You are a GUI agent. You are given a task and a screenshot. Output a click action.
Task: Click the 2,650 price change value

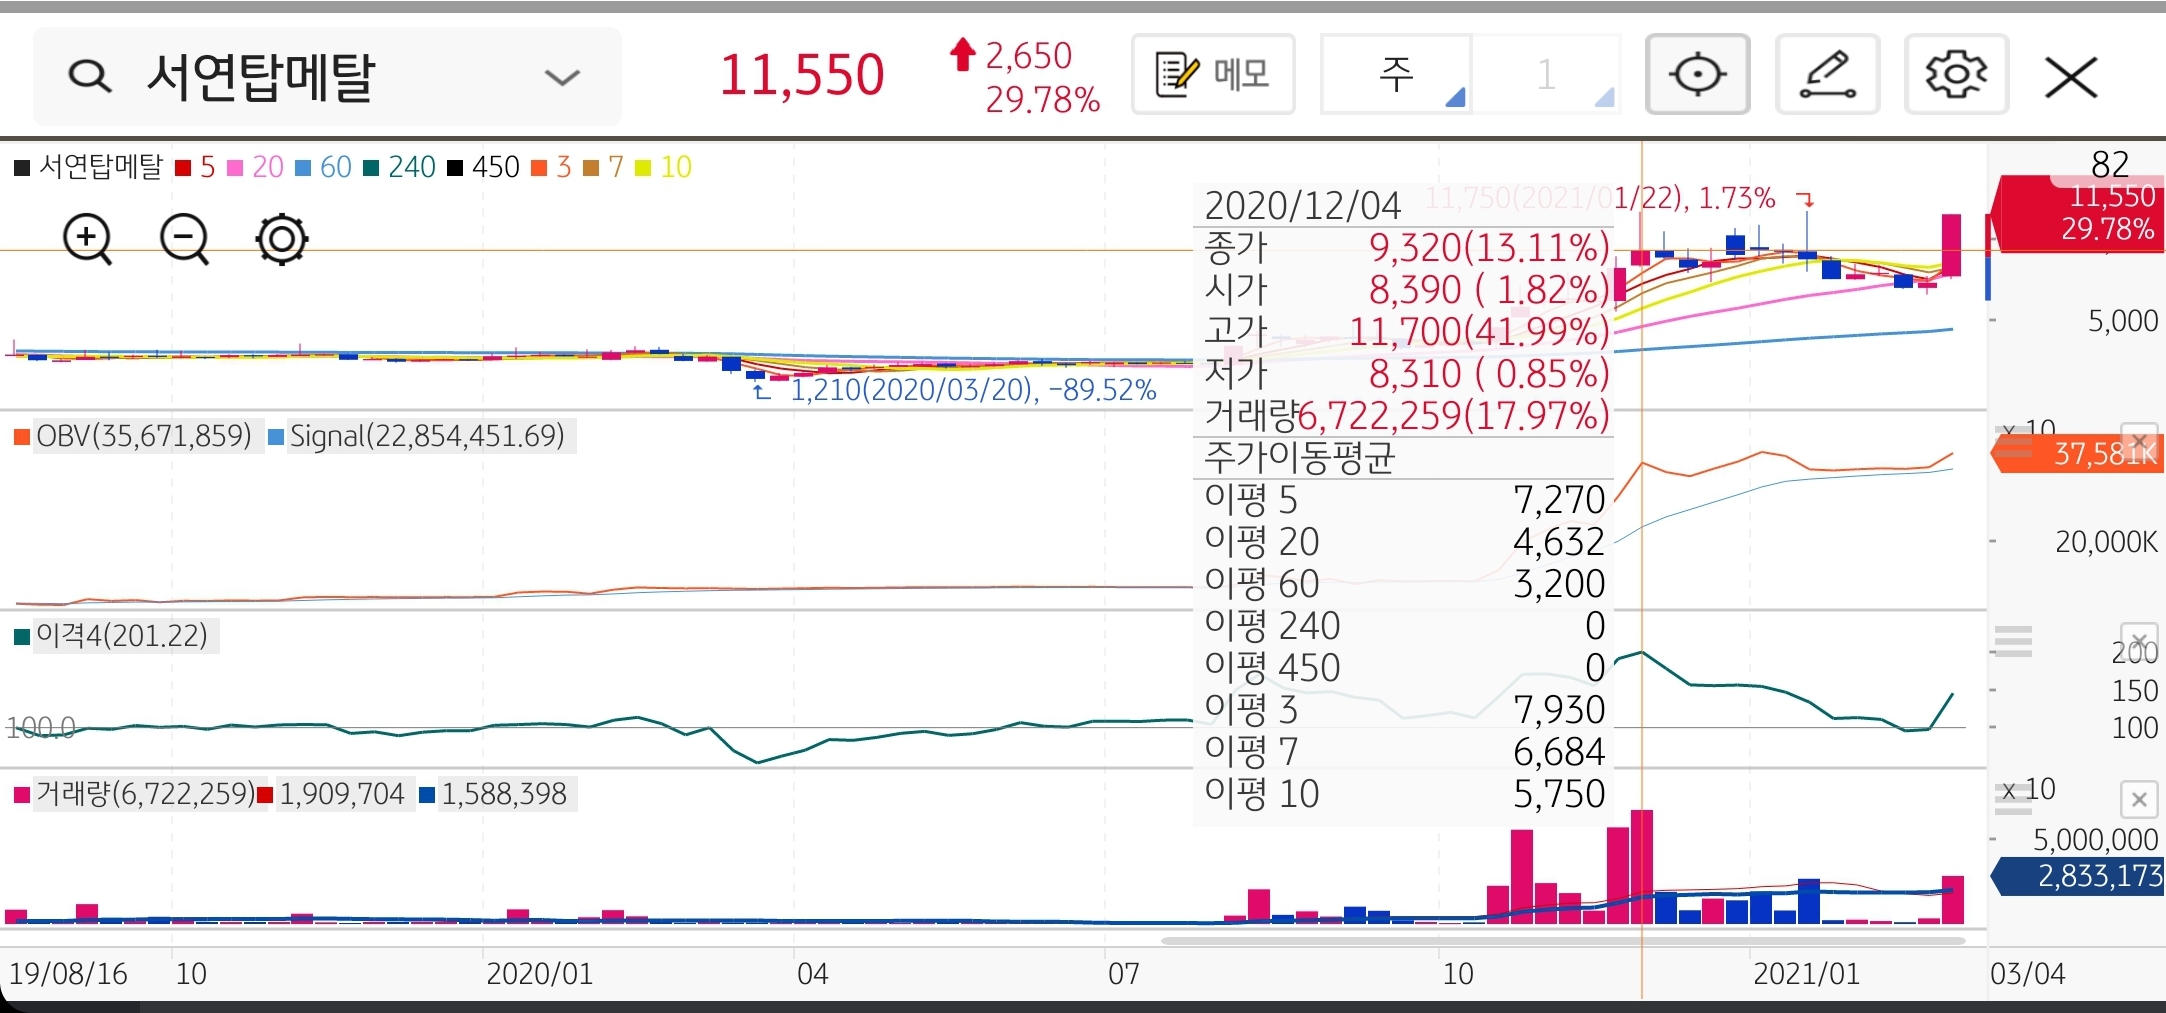pyautogui.click(x=1028, y=56)
